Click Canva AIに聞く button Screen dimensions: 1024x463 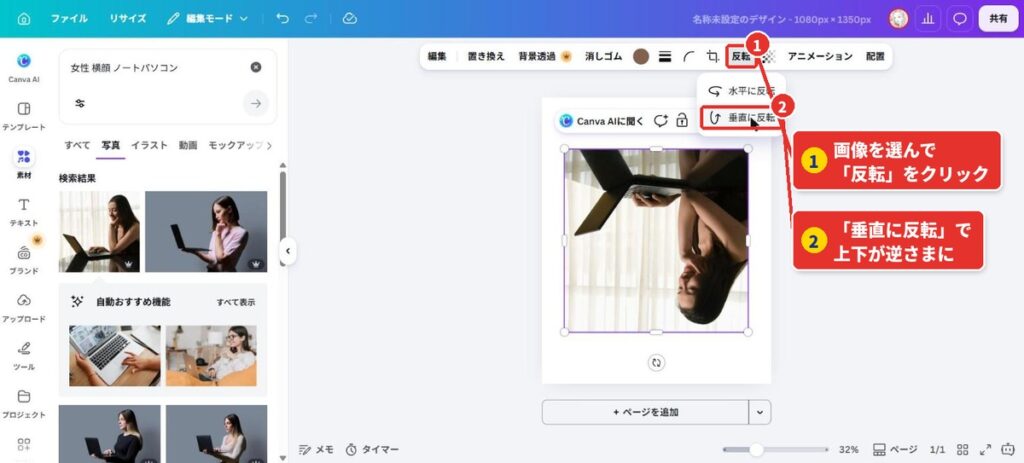[601, 121]
